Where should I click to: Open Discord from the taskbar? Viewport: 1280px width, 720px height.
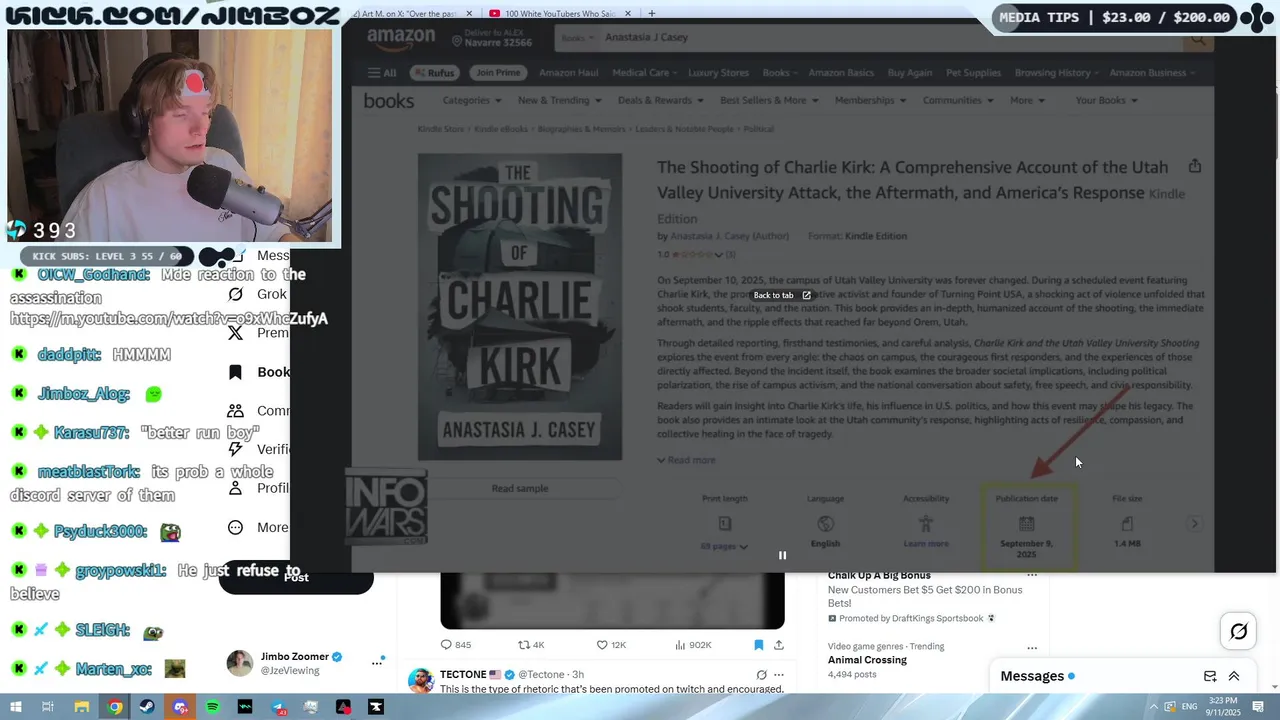[180, 707]
